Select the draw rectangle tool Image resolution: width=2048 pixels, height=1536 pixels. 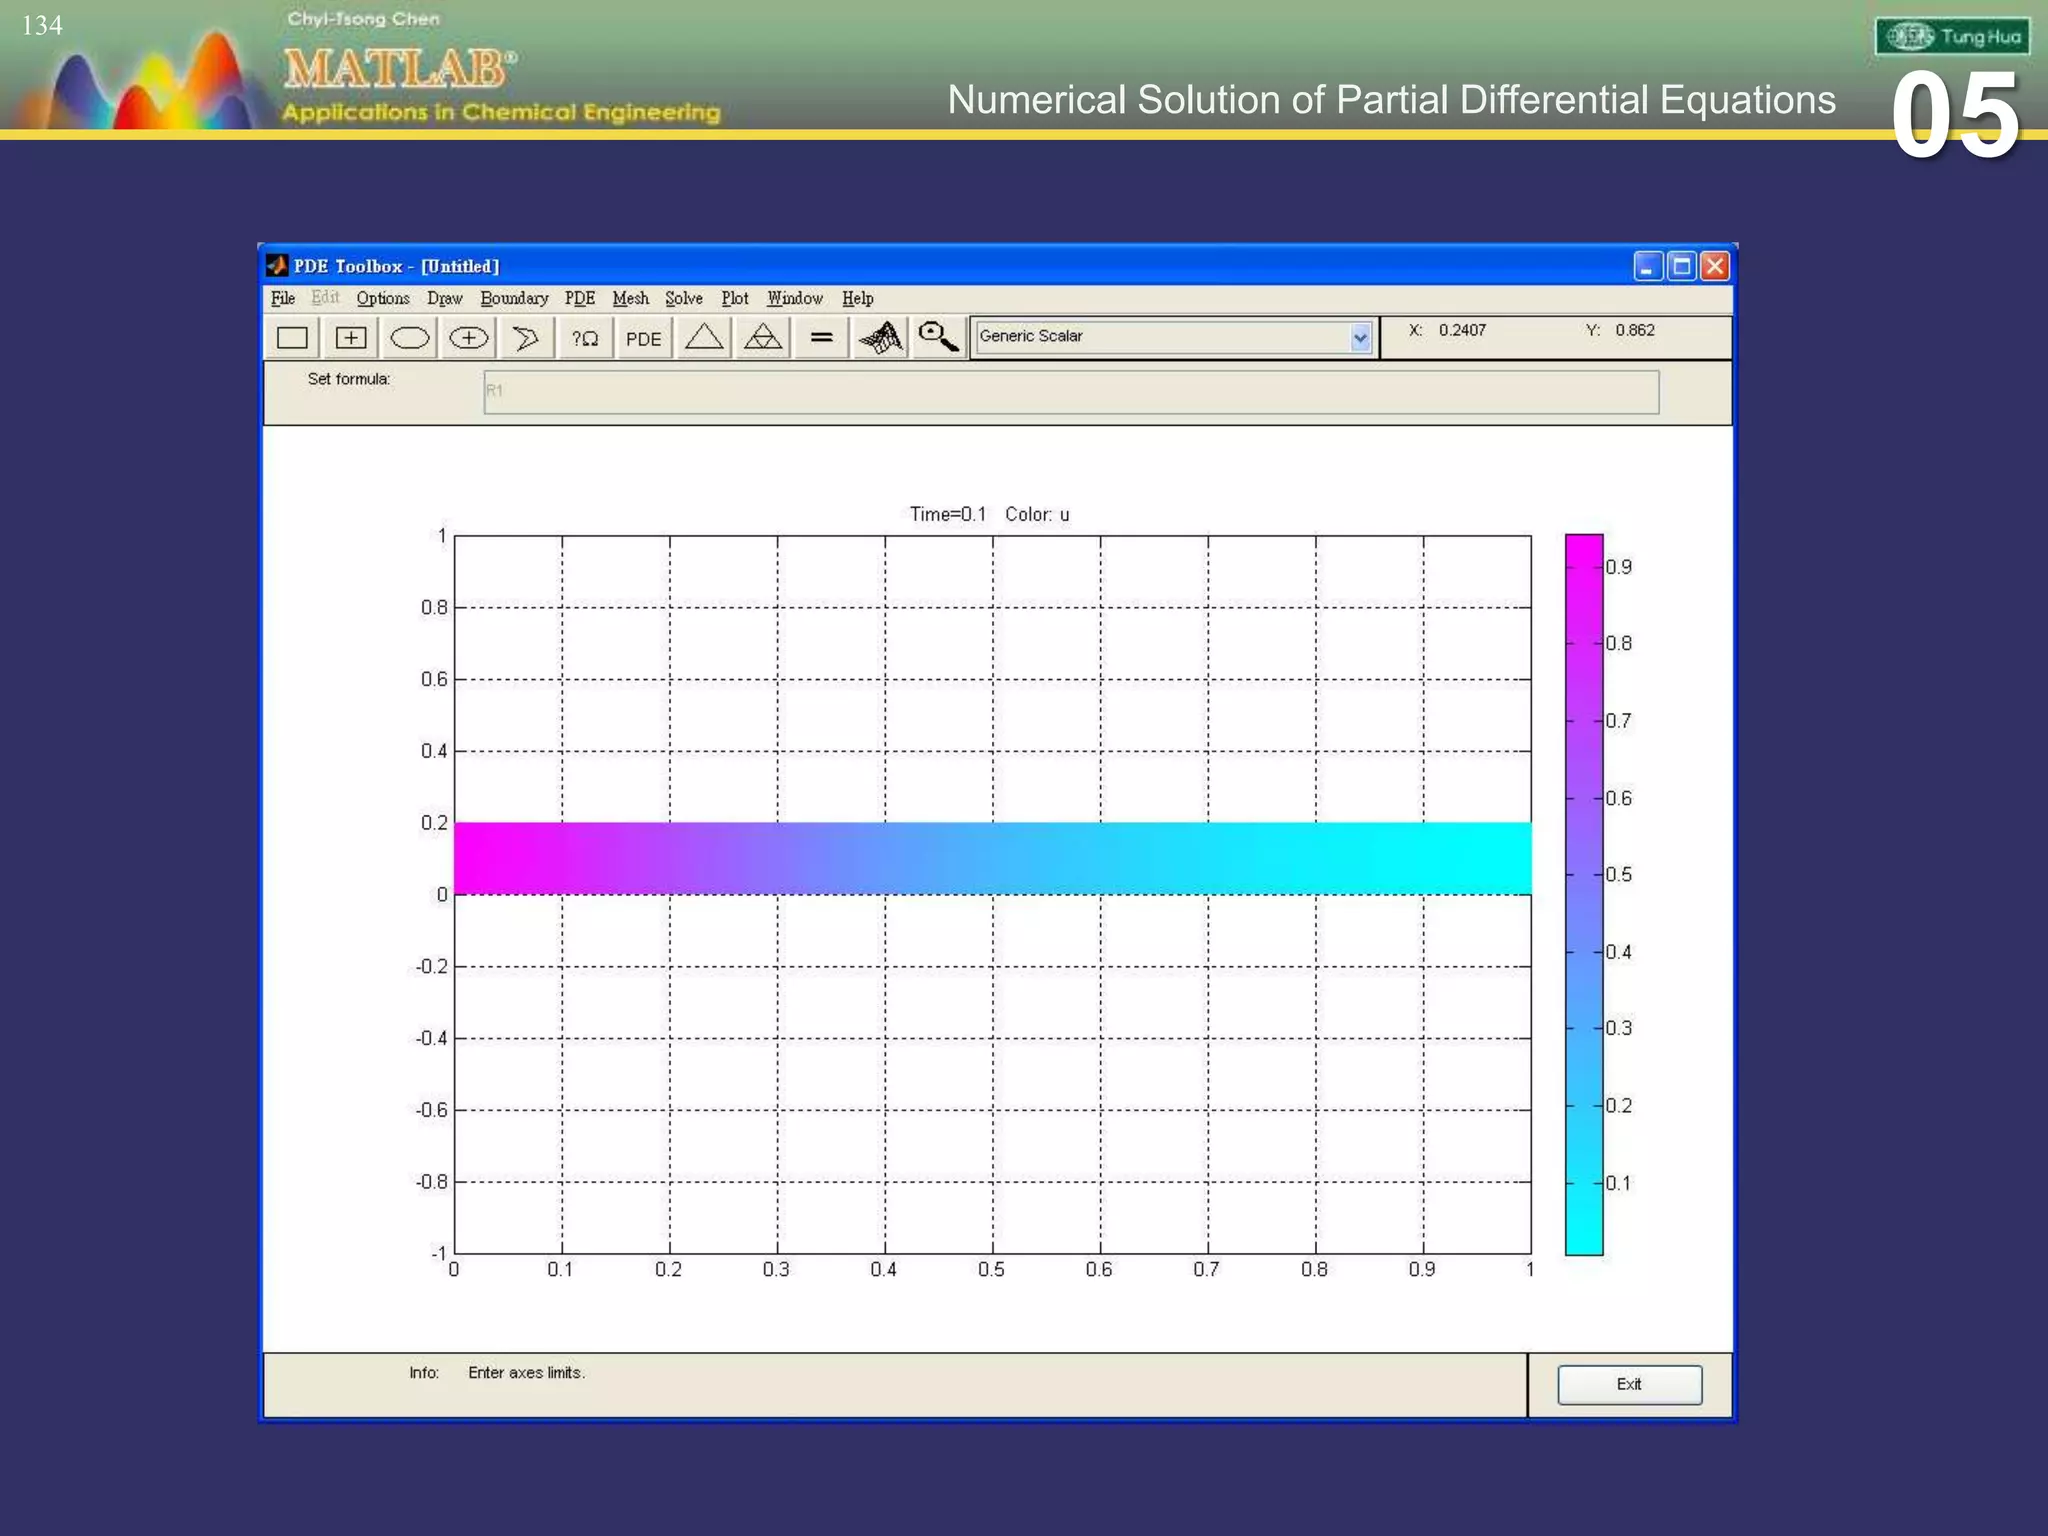(292, 338)
